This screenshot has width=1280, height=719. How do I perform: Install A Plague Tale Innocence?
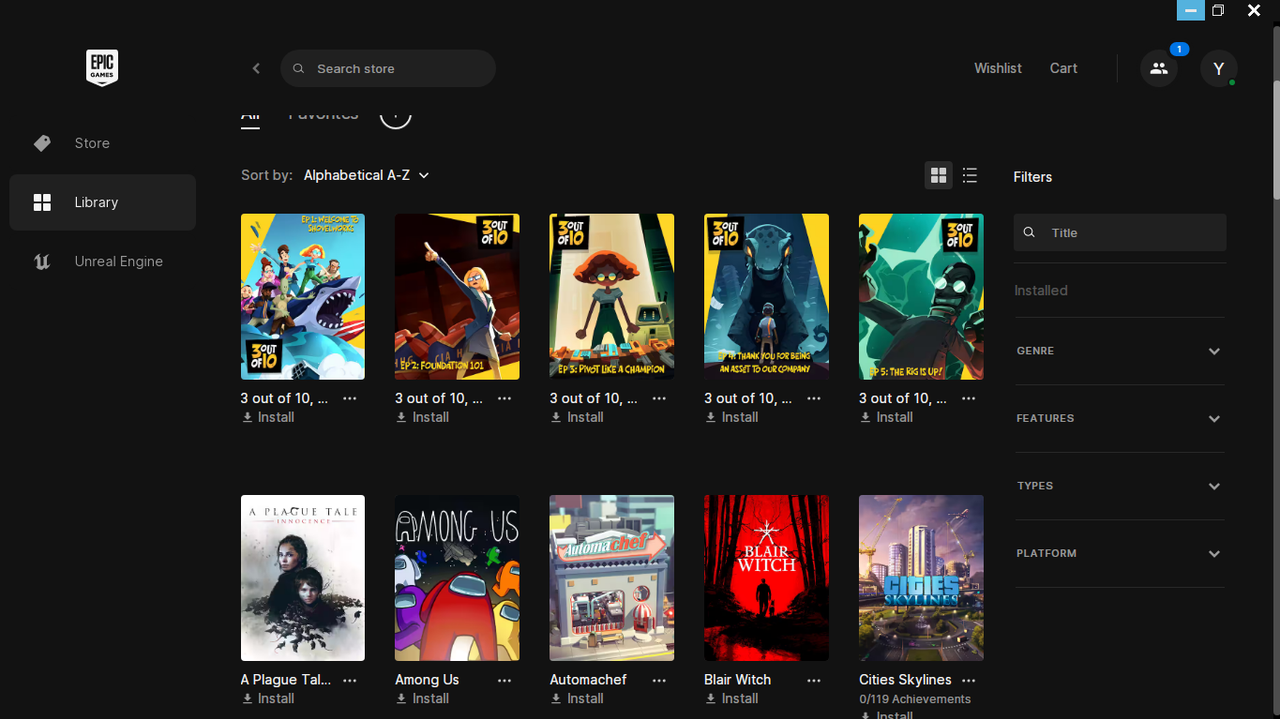click(268, 699)
